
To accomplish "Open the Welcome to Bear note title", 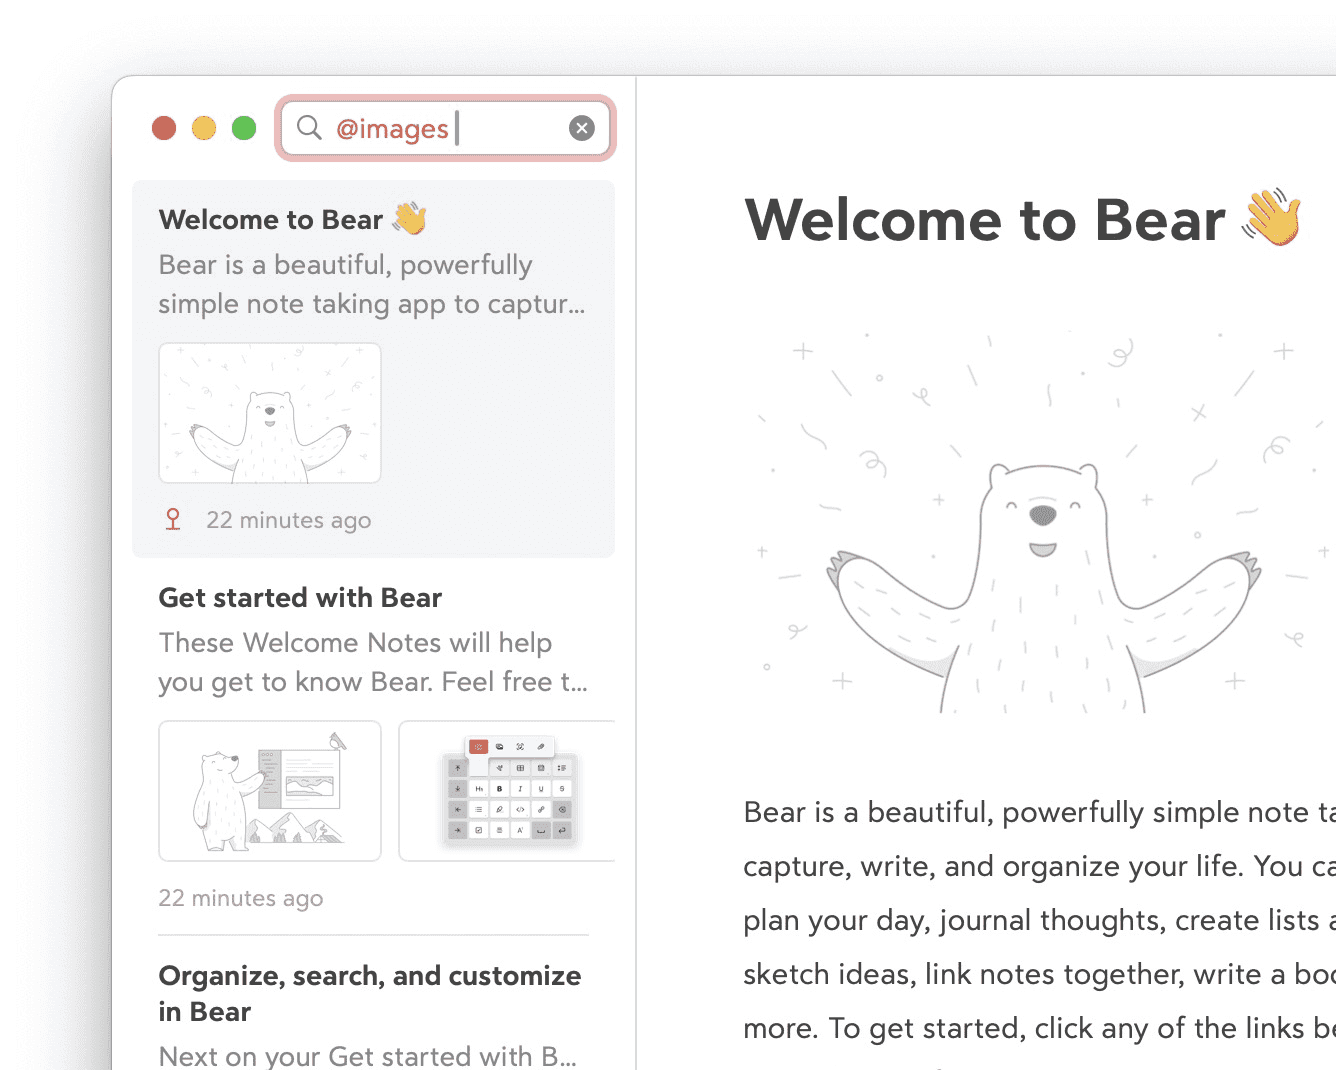I will tap(293, 219).
